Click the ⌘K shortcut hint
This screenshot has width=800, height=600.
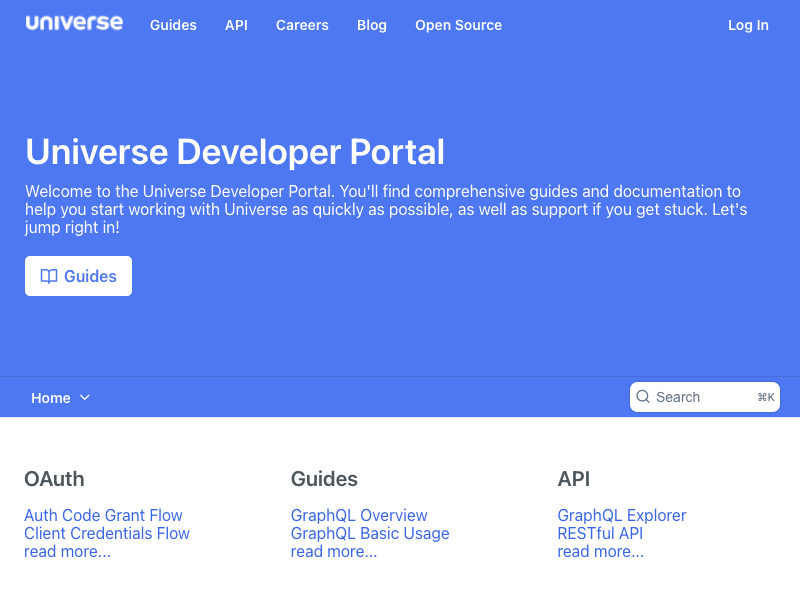tap(766, 397)
